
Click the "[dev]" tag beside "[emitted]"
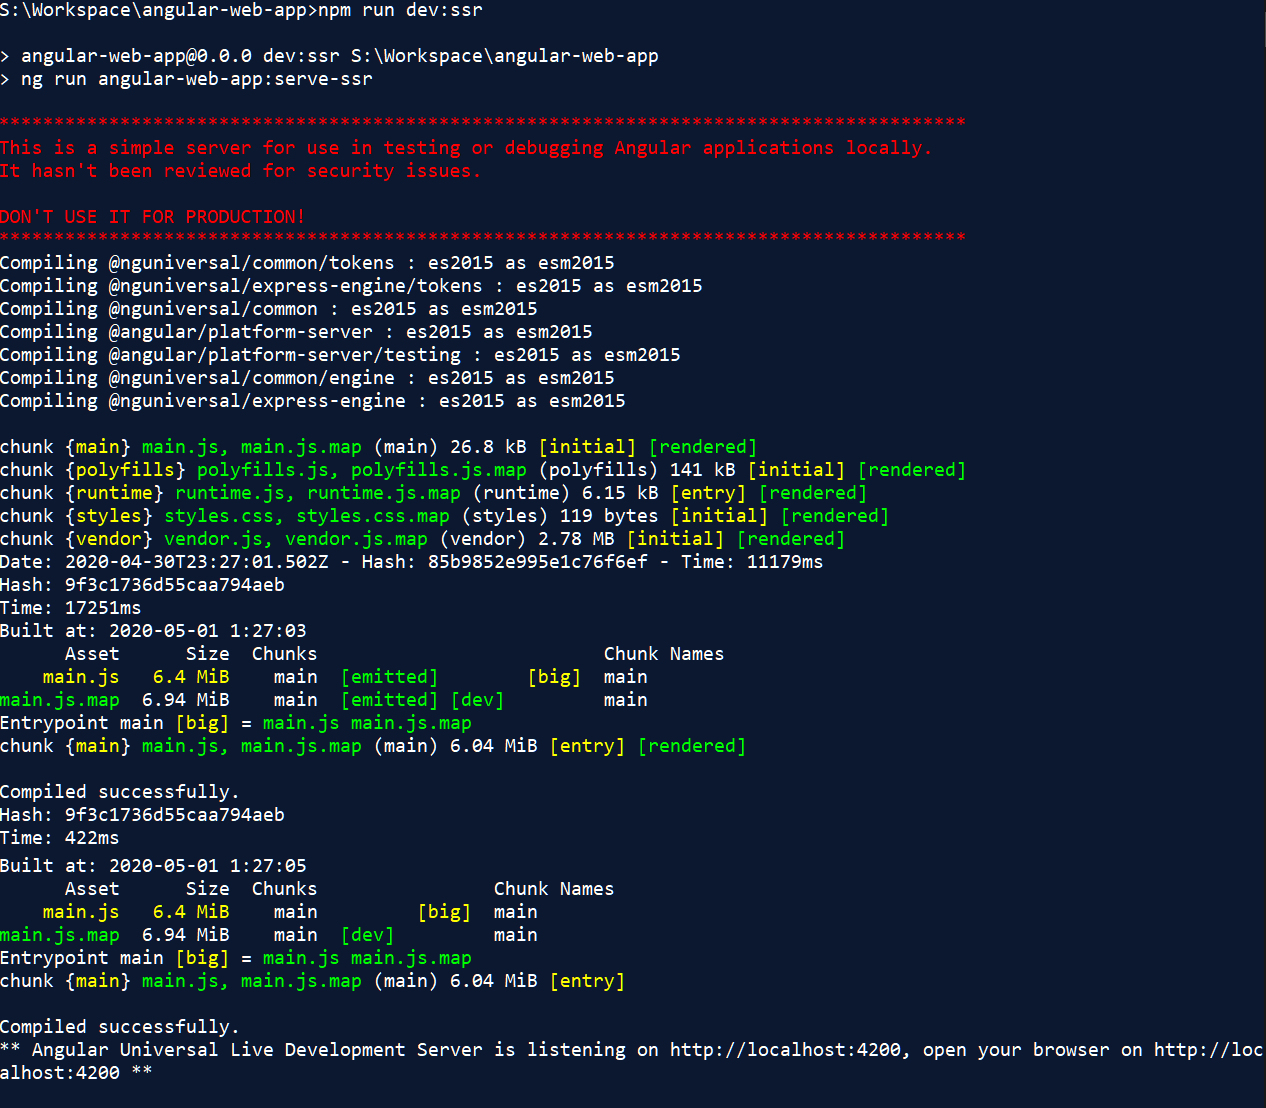[477, 700]
